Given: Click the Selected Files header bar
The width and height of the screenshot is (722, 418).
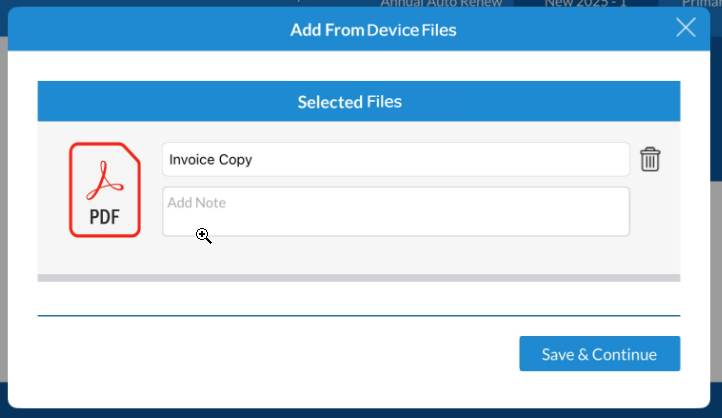Looking at the screenshot, I should click(358, 102).
